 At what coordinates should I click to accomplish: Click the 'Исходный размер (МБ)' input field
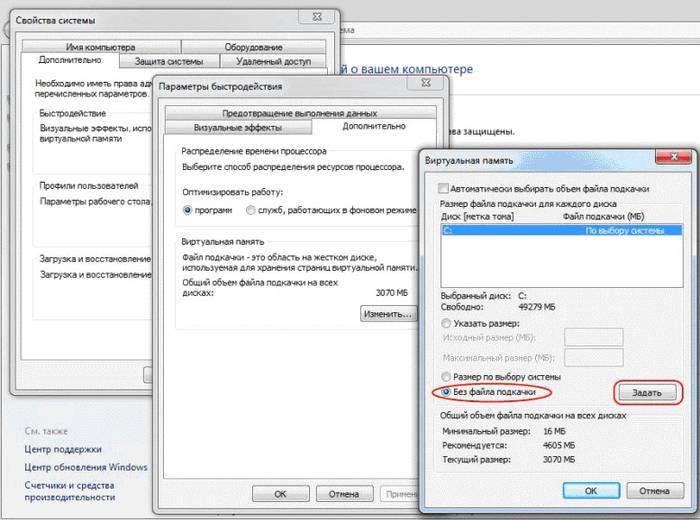pos(594,338)
